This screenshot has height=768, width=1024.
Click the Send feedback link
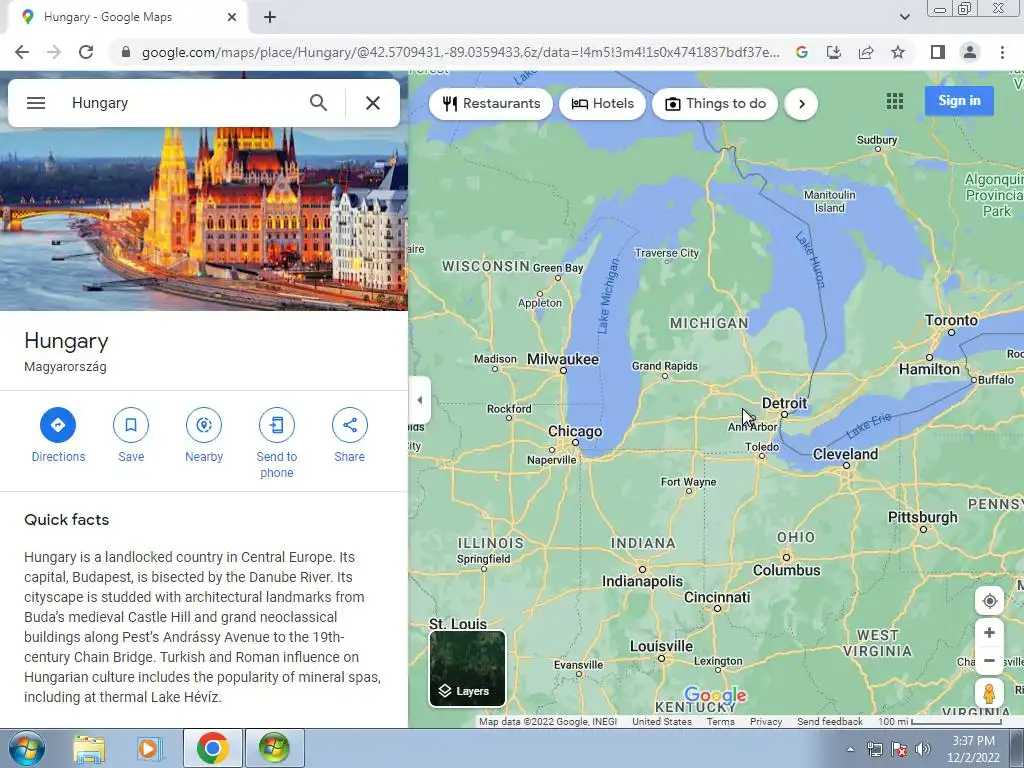point(829,722)
